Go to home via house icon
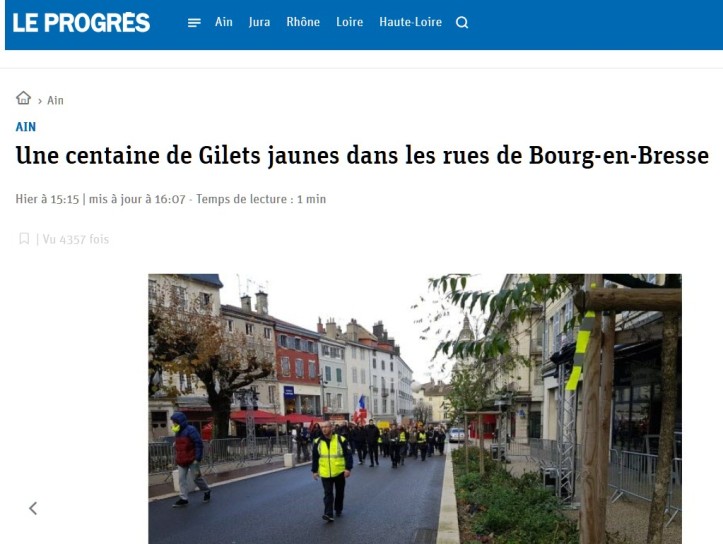 click(x=24, y=98)
